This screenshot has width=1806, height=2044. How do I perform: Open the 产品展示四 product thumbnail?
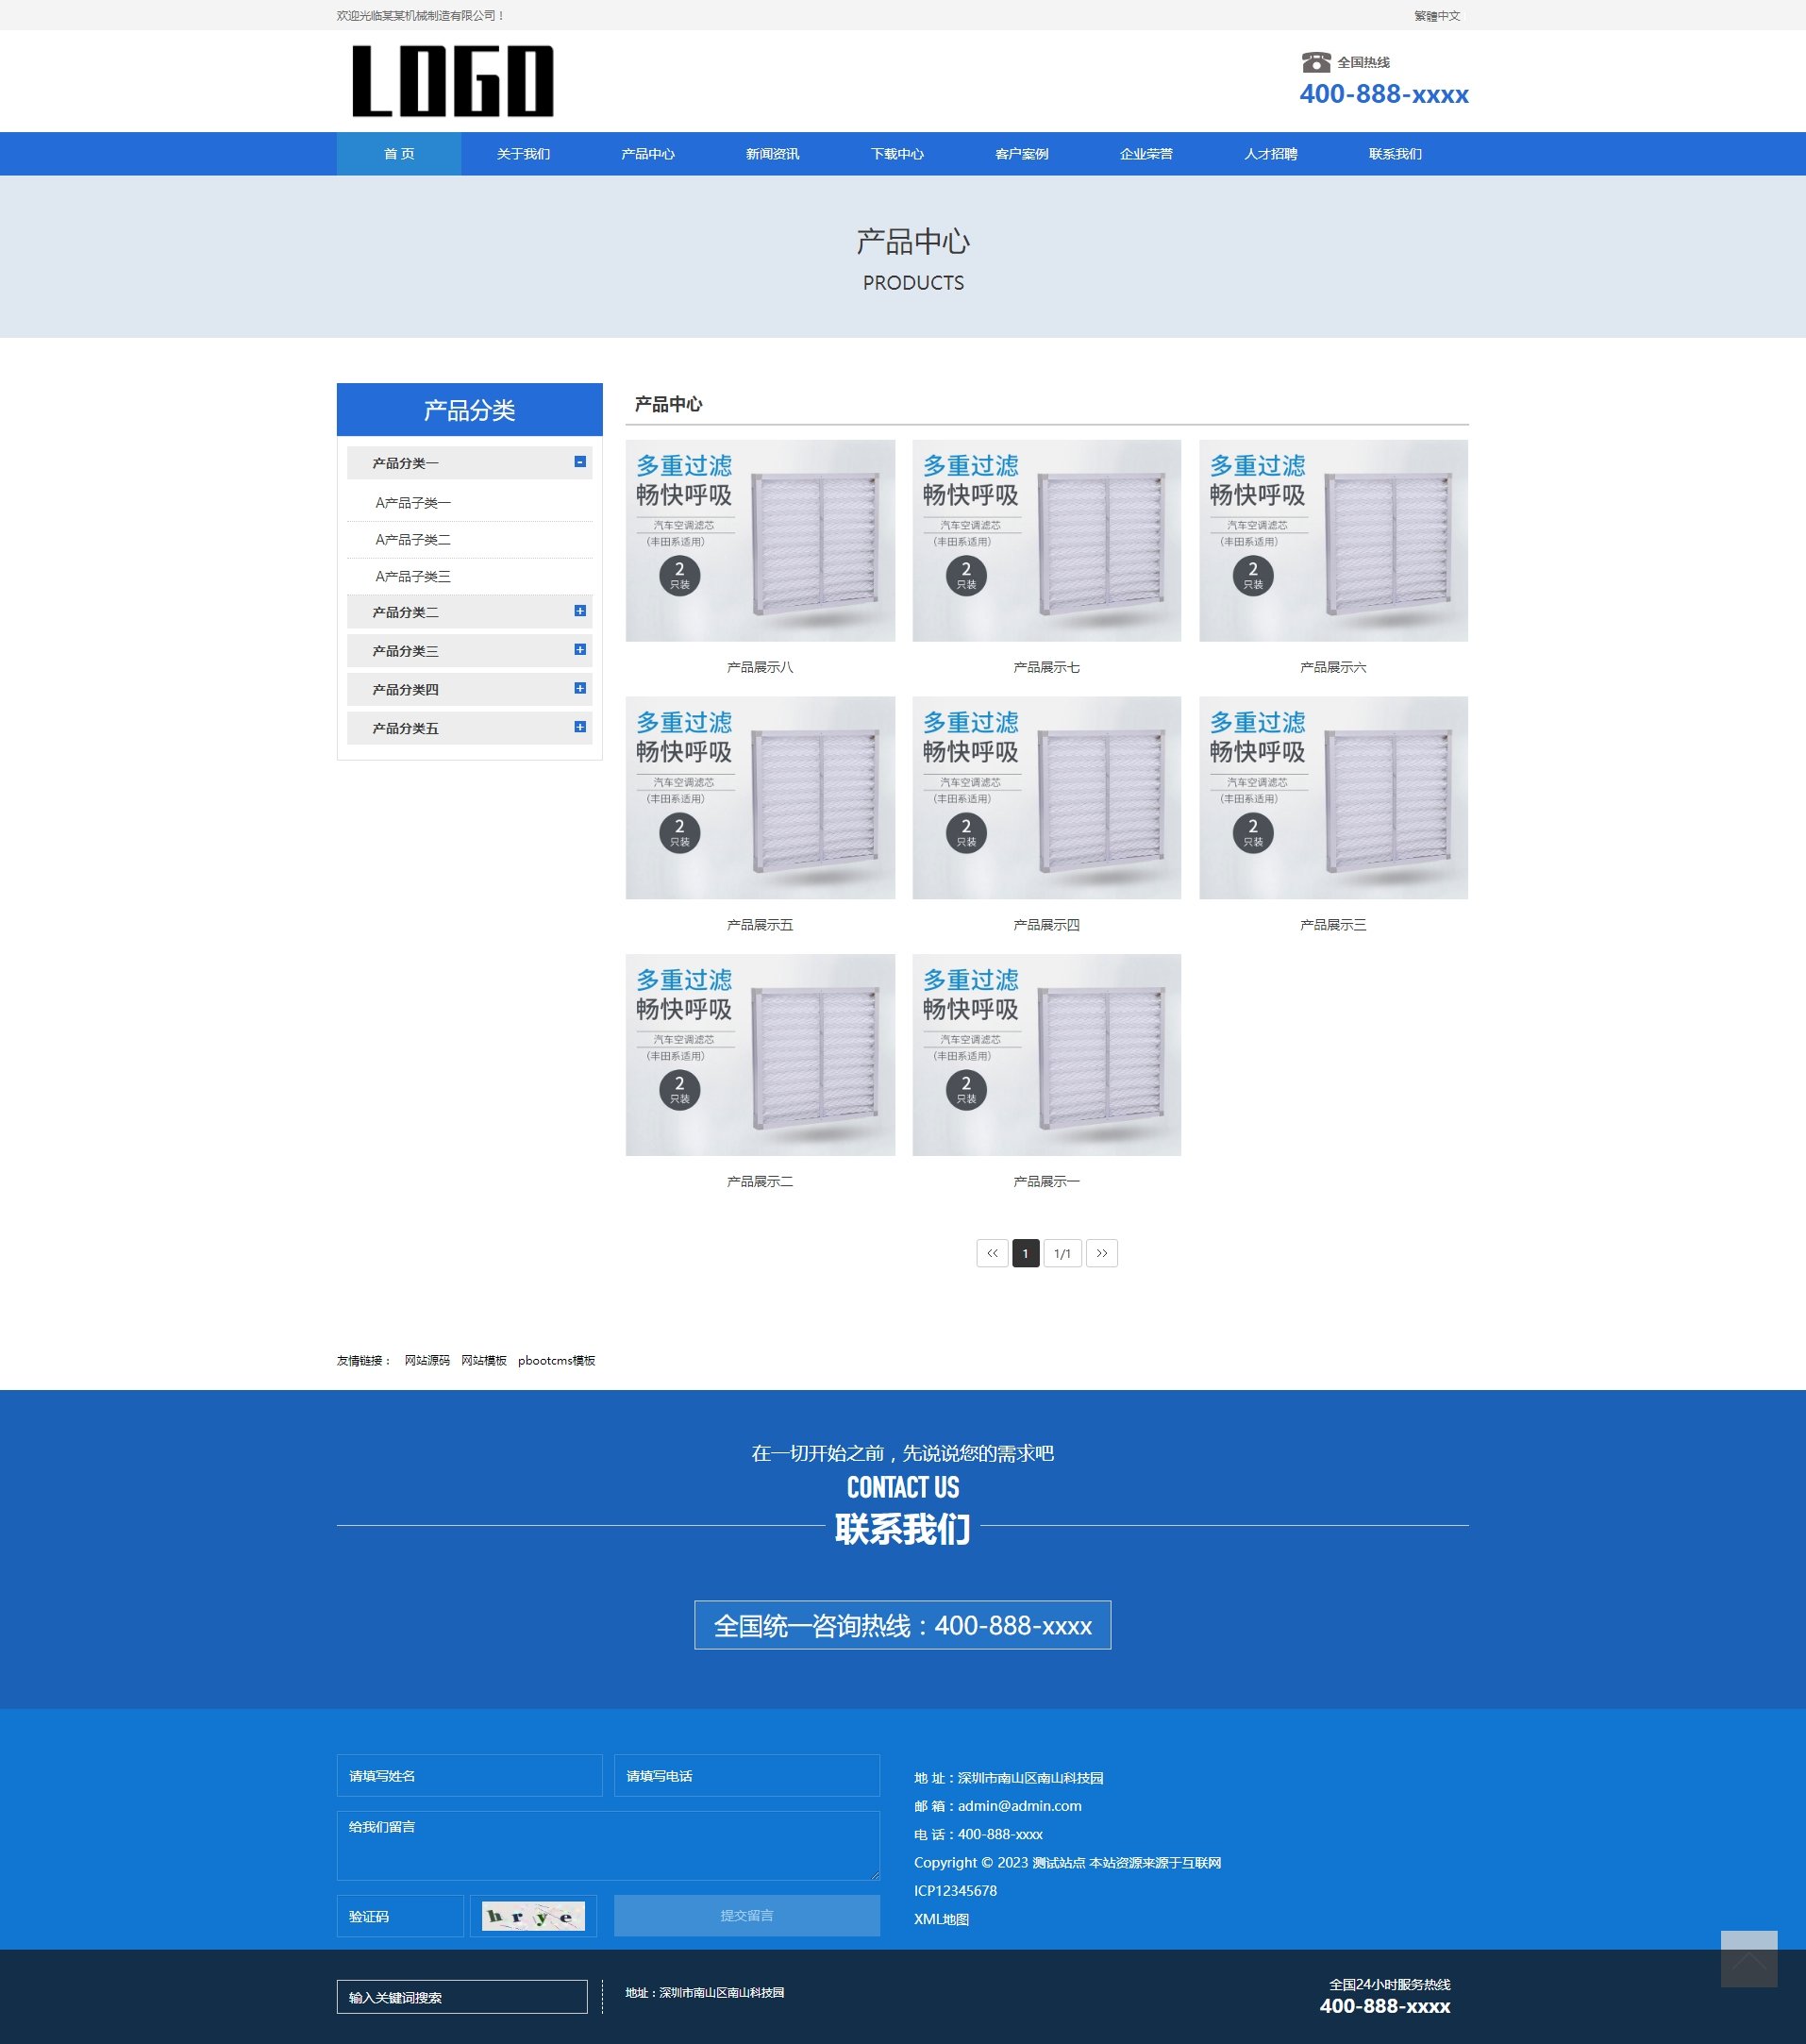coord(1046,798)
